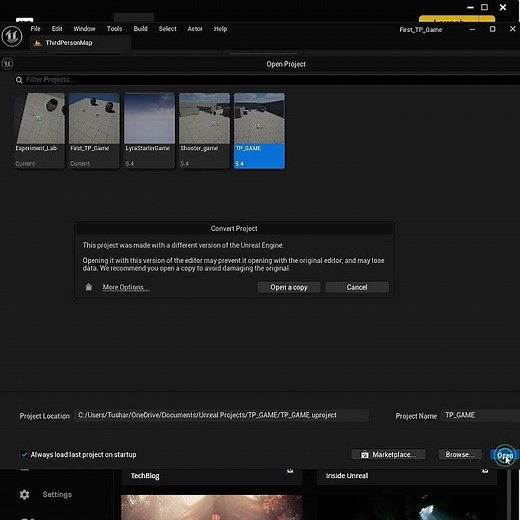Minimize the First_TP_Game editor window
The width and height of the screenshot is (520, 520).
tap(472, 29)
